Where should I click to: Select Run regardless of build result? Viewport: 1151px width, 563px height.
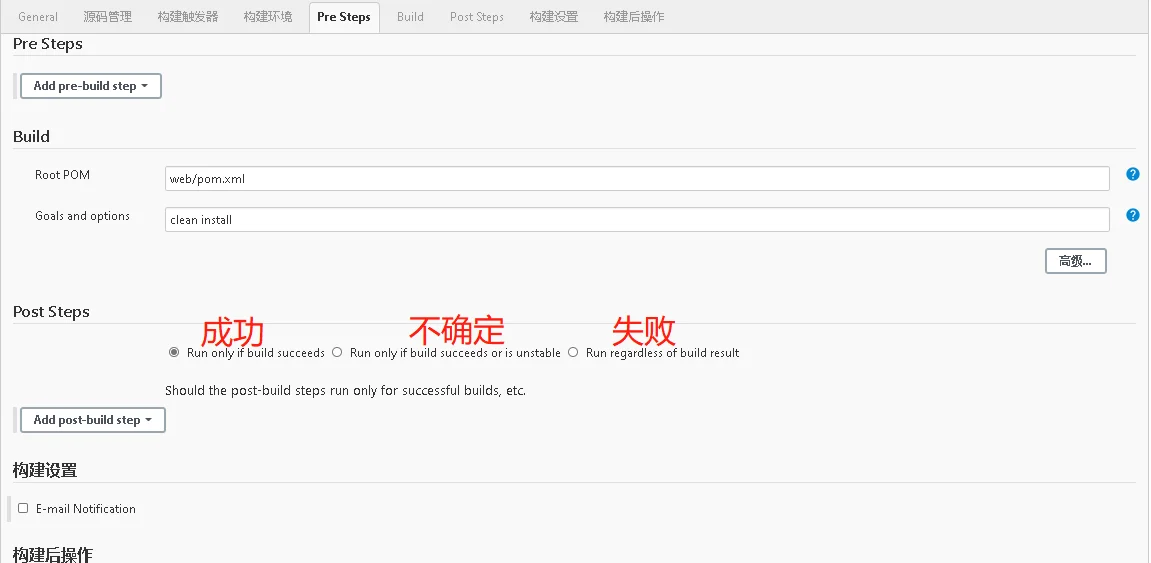pos(573,352)
